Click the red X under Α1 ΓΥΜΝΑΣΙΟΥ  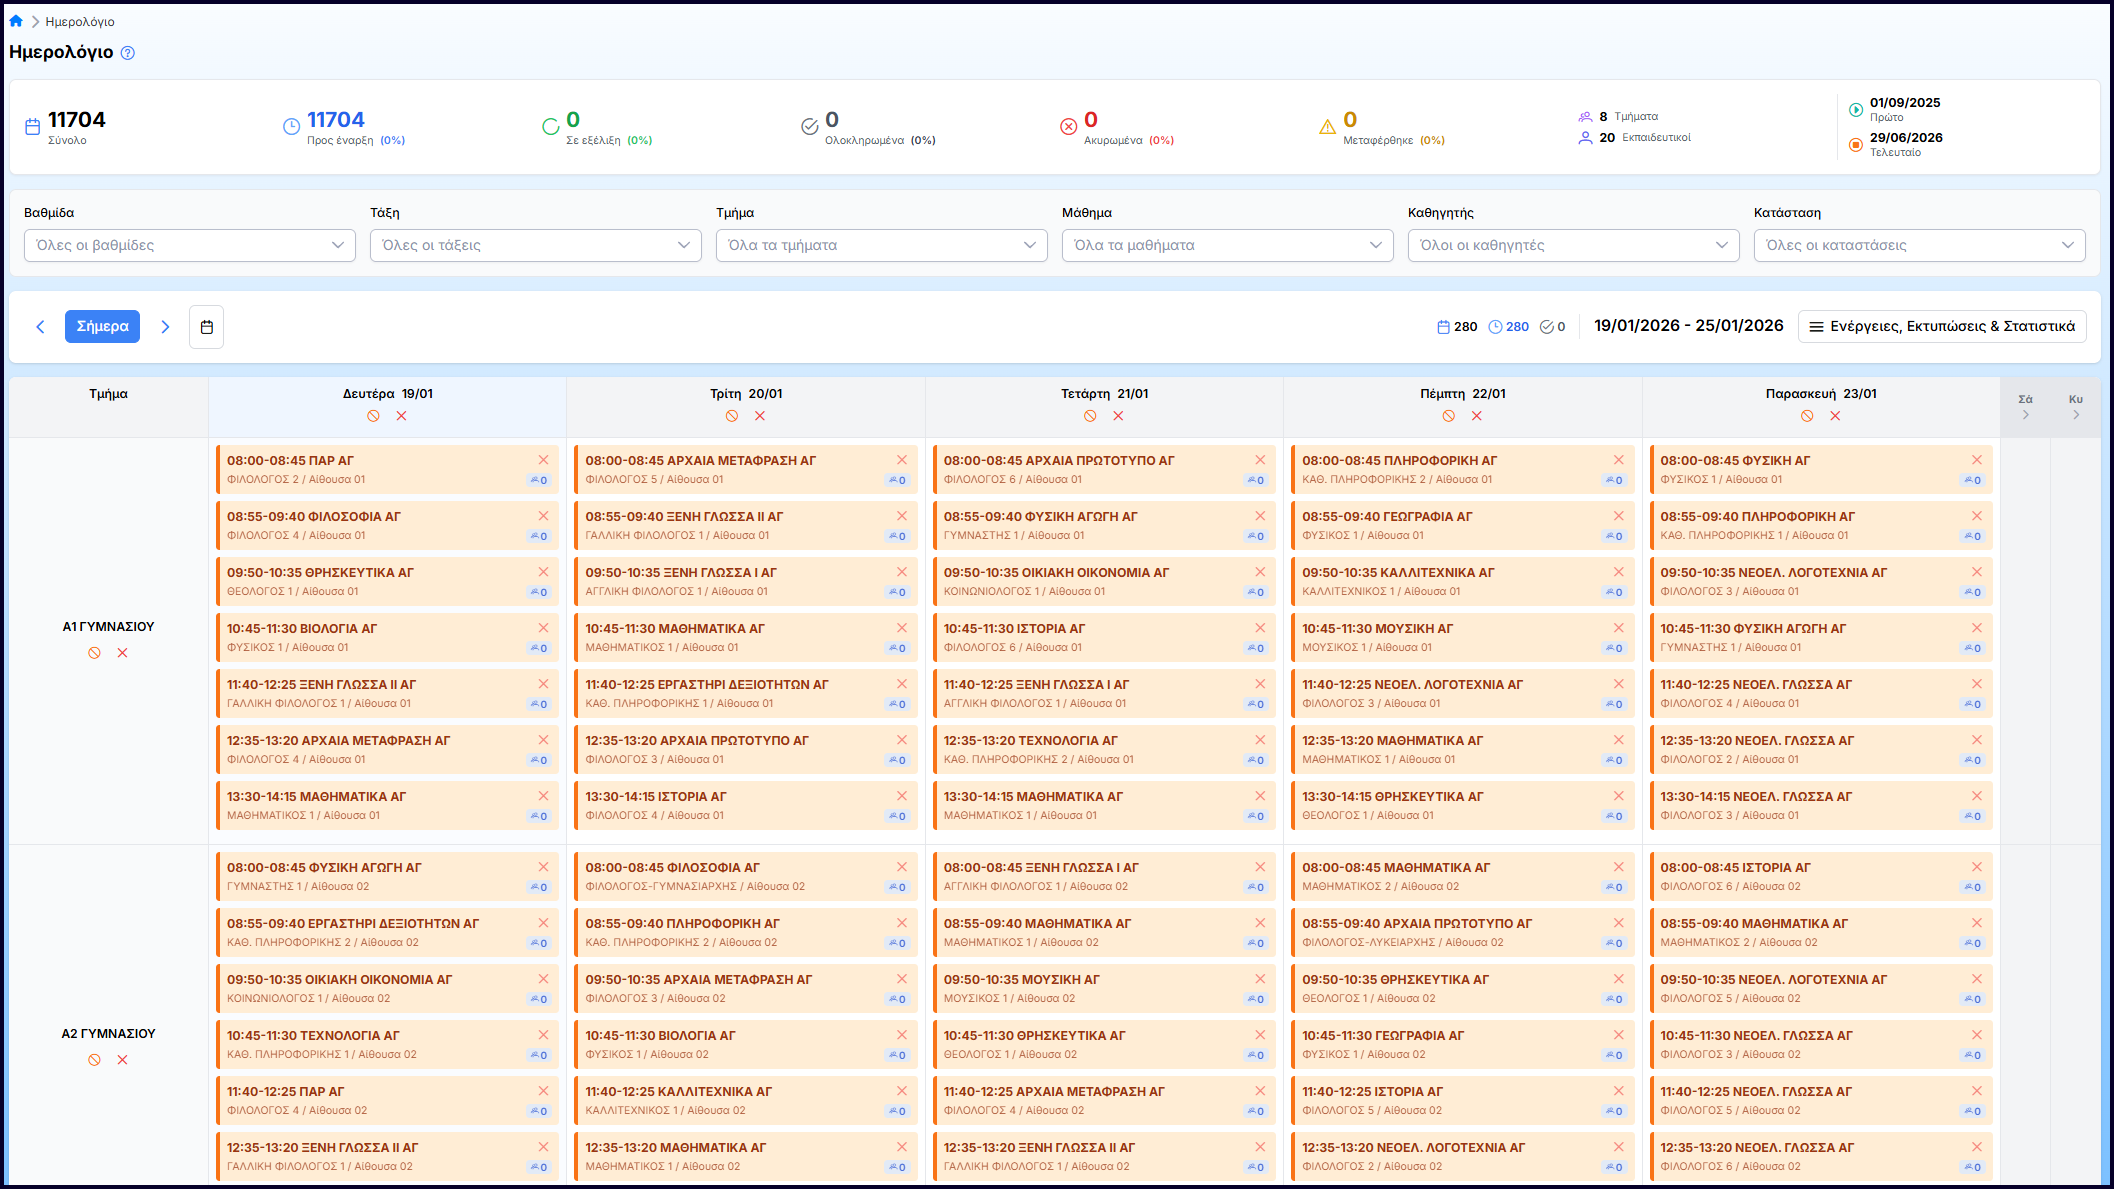(x=123, y=653)
